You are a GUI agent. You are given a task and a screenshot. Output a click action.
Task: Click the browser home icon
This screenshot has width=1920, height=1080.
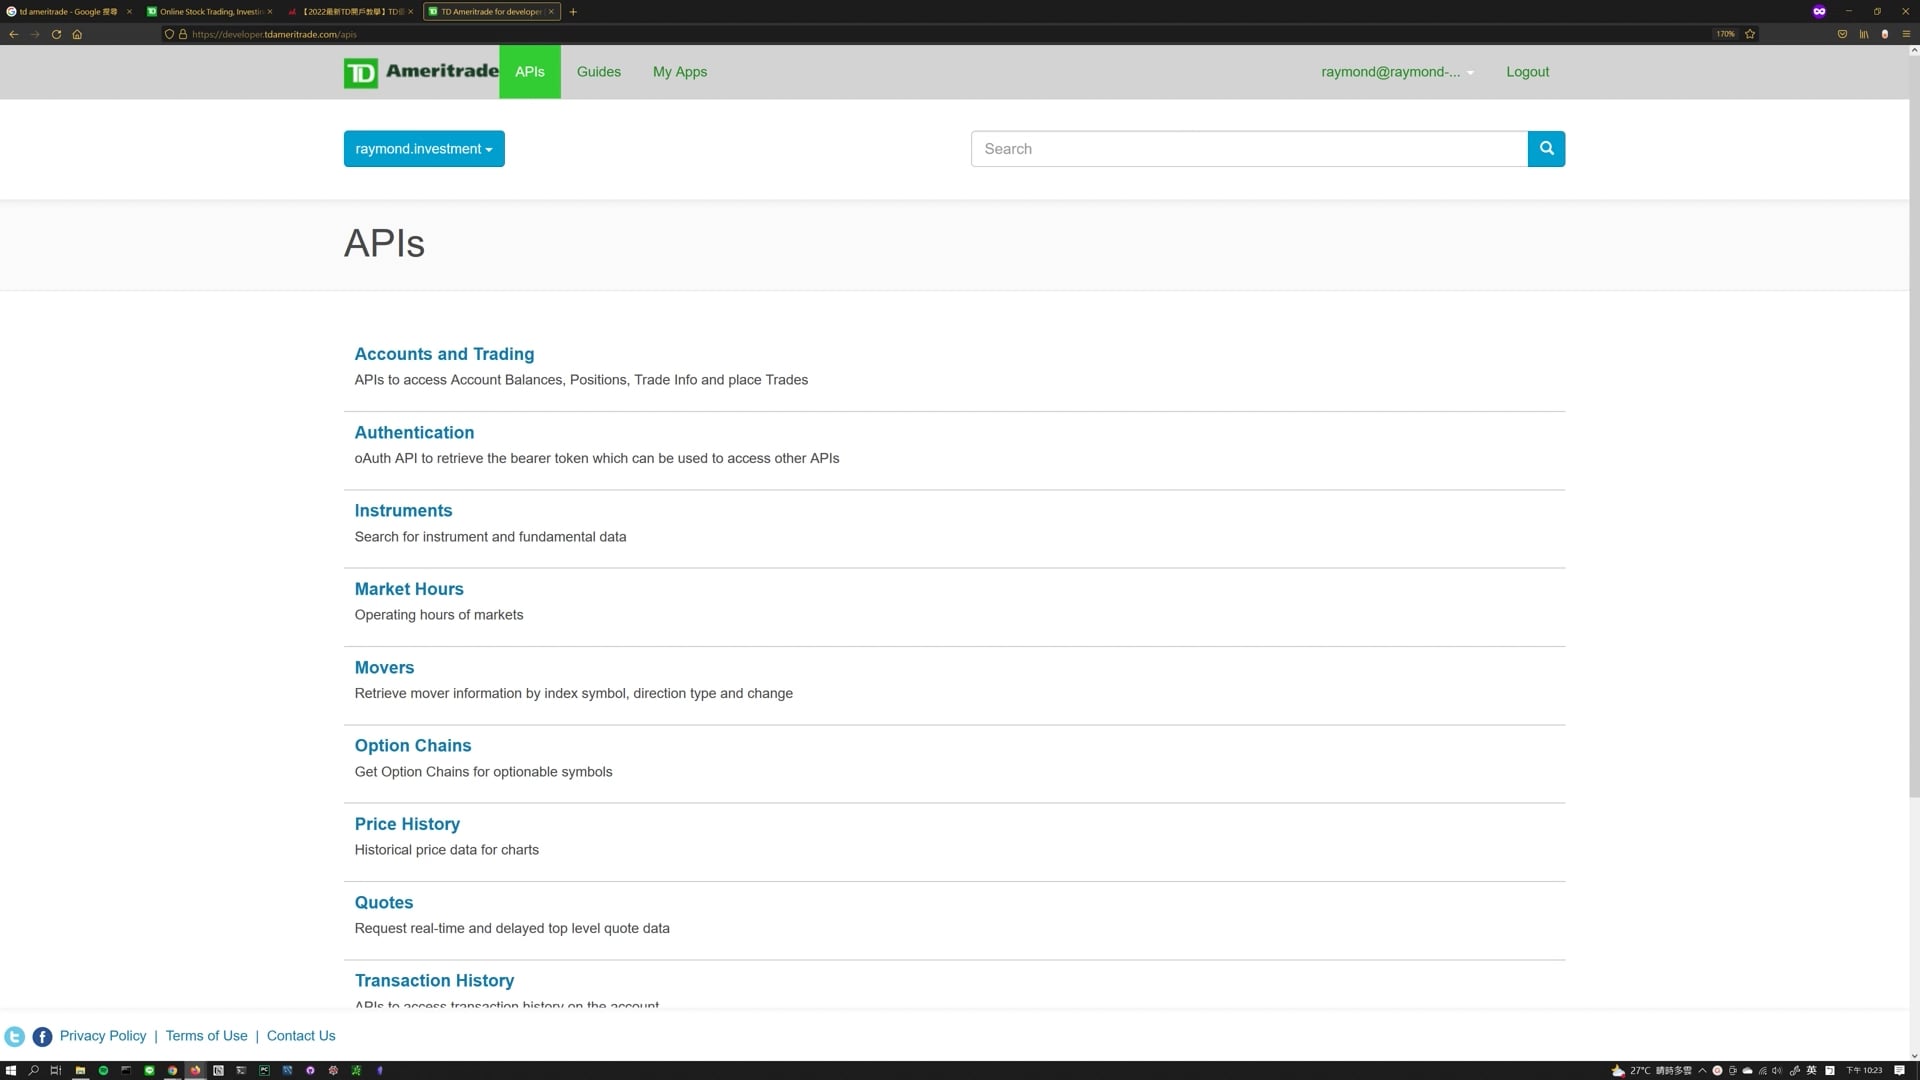tap(77, 34)
